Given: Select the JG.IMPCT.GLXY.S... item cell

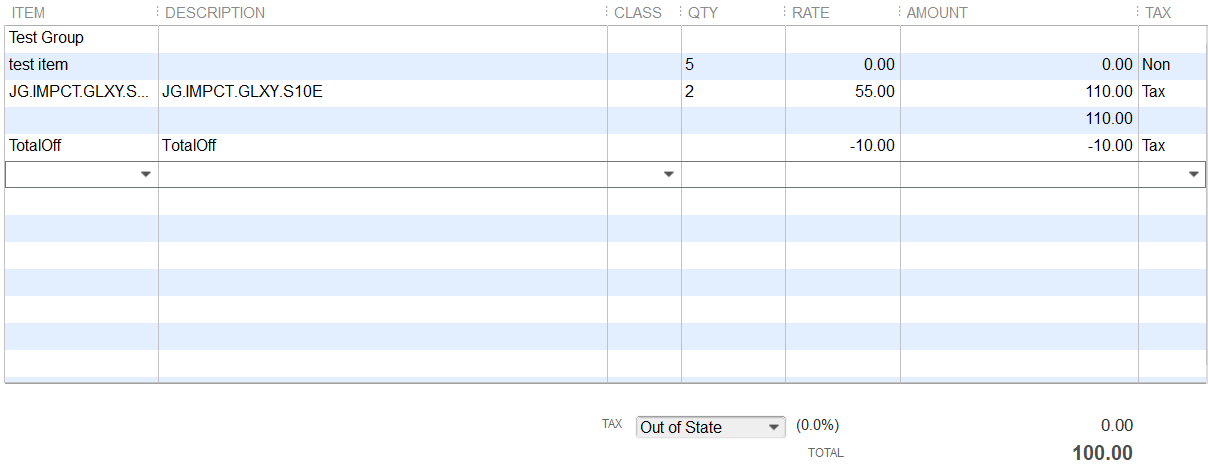Looking at the screenshot, I should (81, 92).
